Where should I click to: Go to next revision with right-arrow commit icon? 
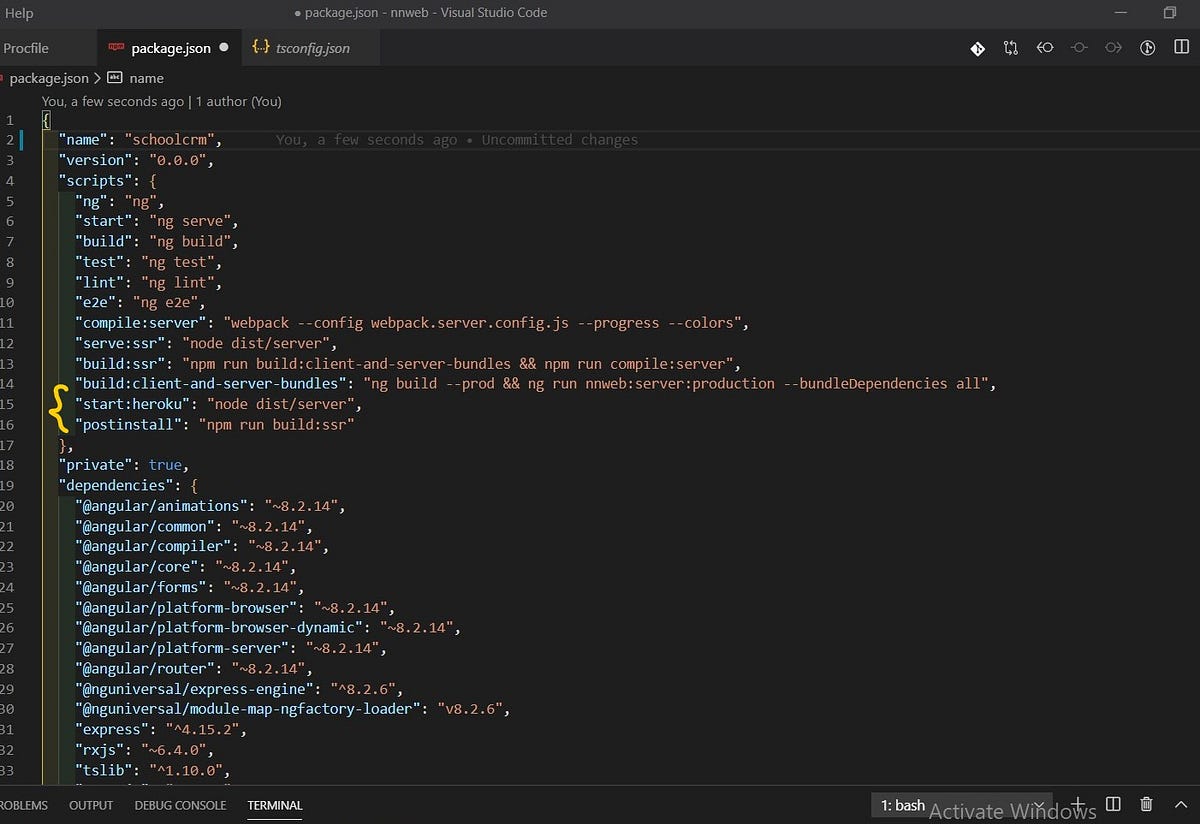[x=1113, y=48]
